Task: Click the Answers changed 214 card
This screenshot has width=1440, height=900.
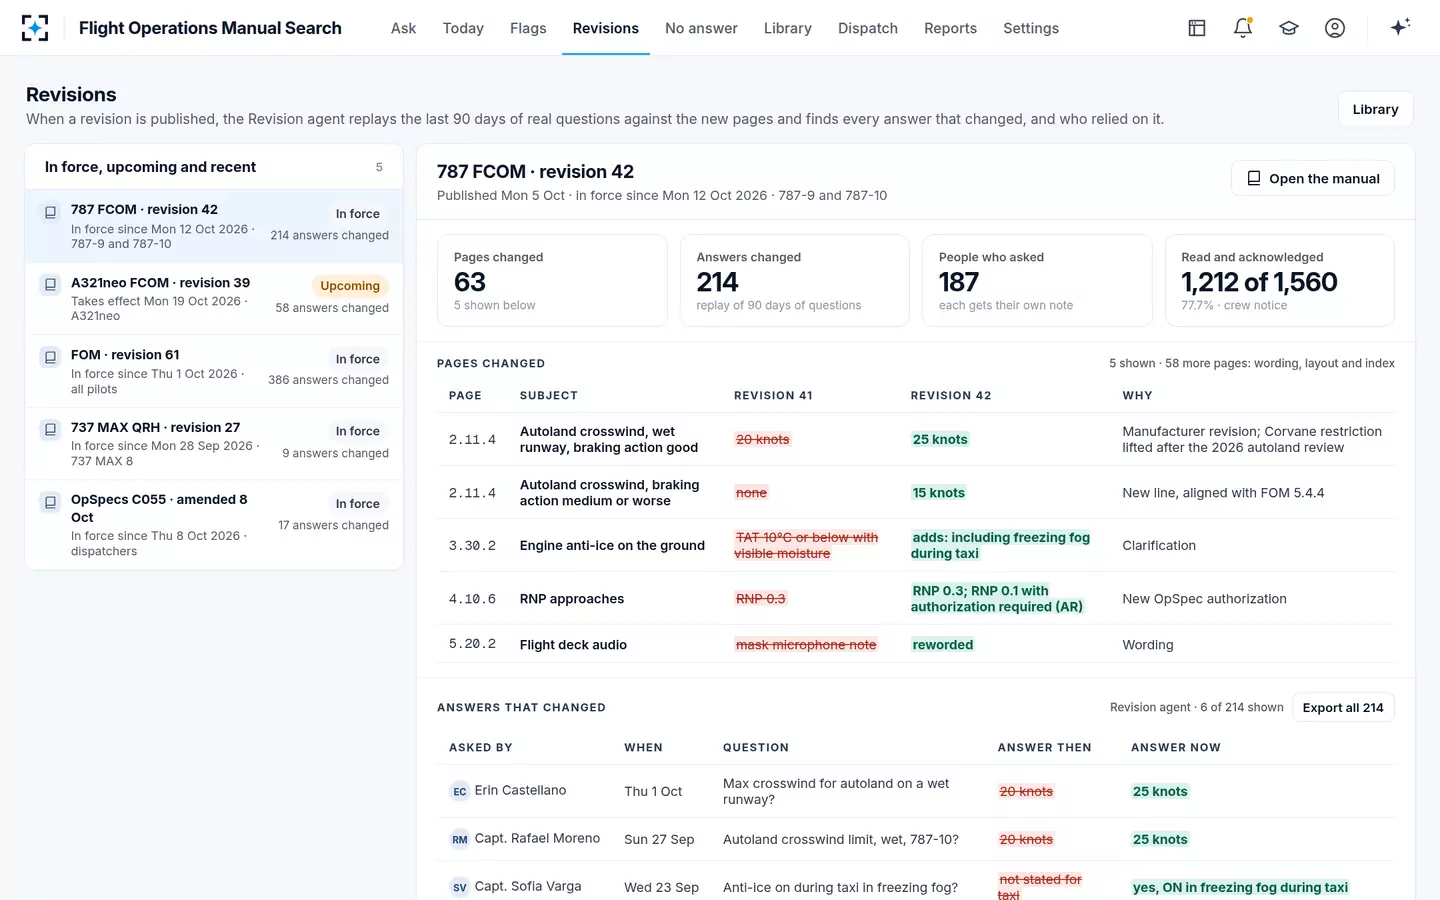Action: click(x=795, y=280)
